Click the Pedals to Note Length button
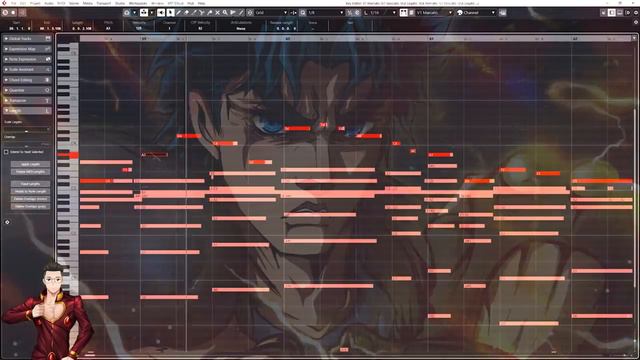 coord(30,191)
